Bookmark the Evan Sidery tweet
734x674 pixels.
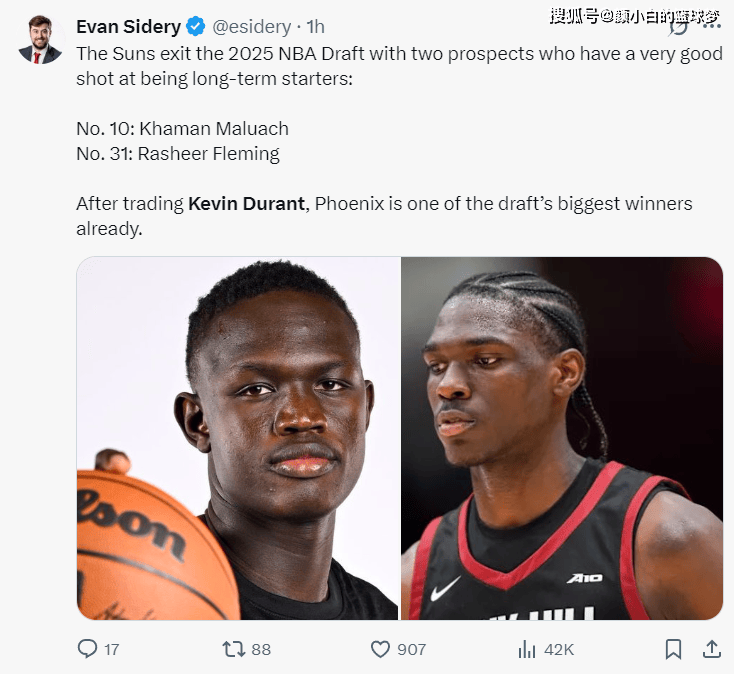(x=673, y=649)
